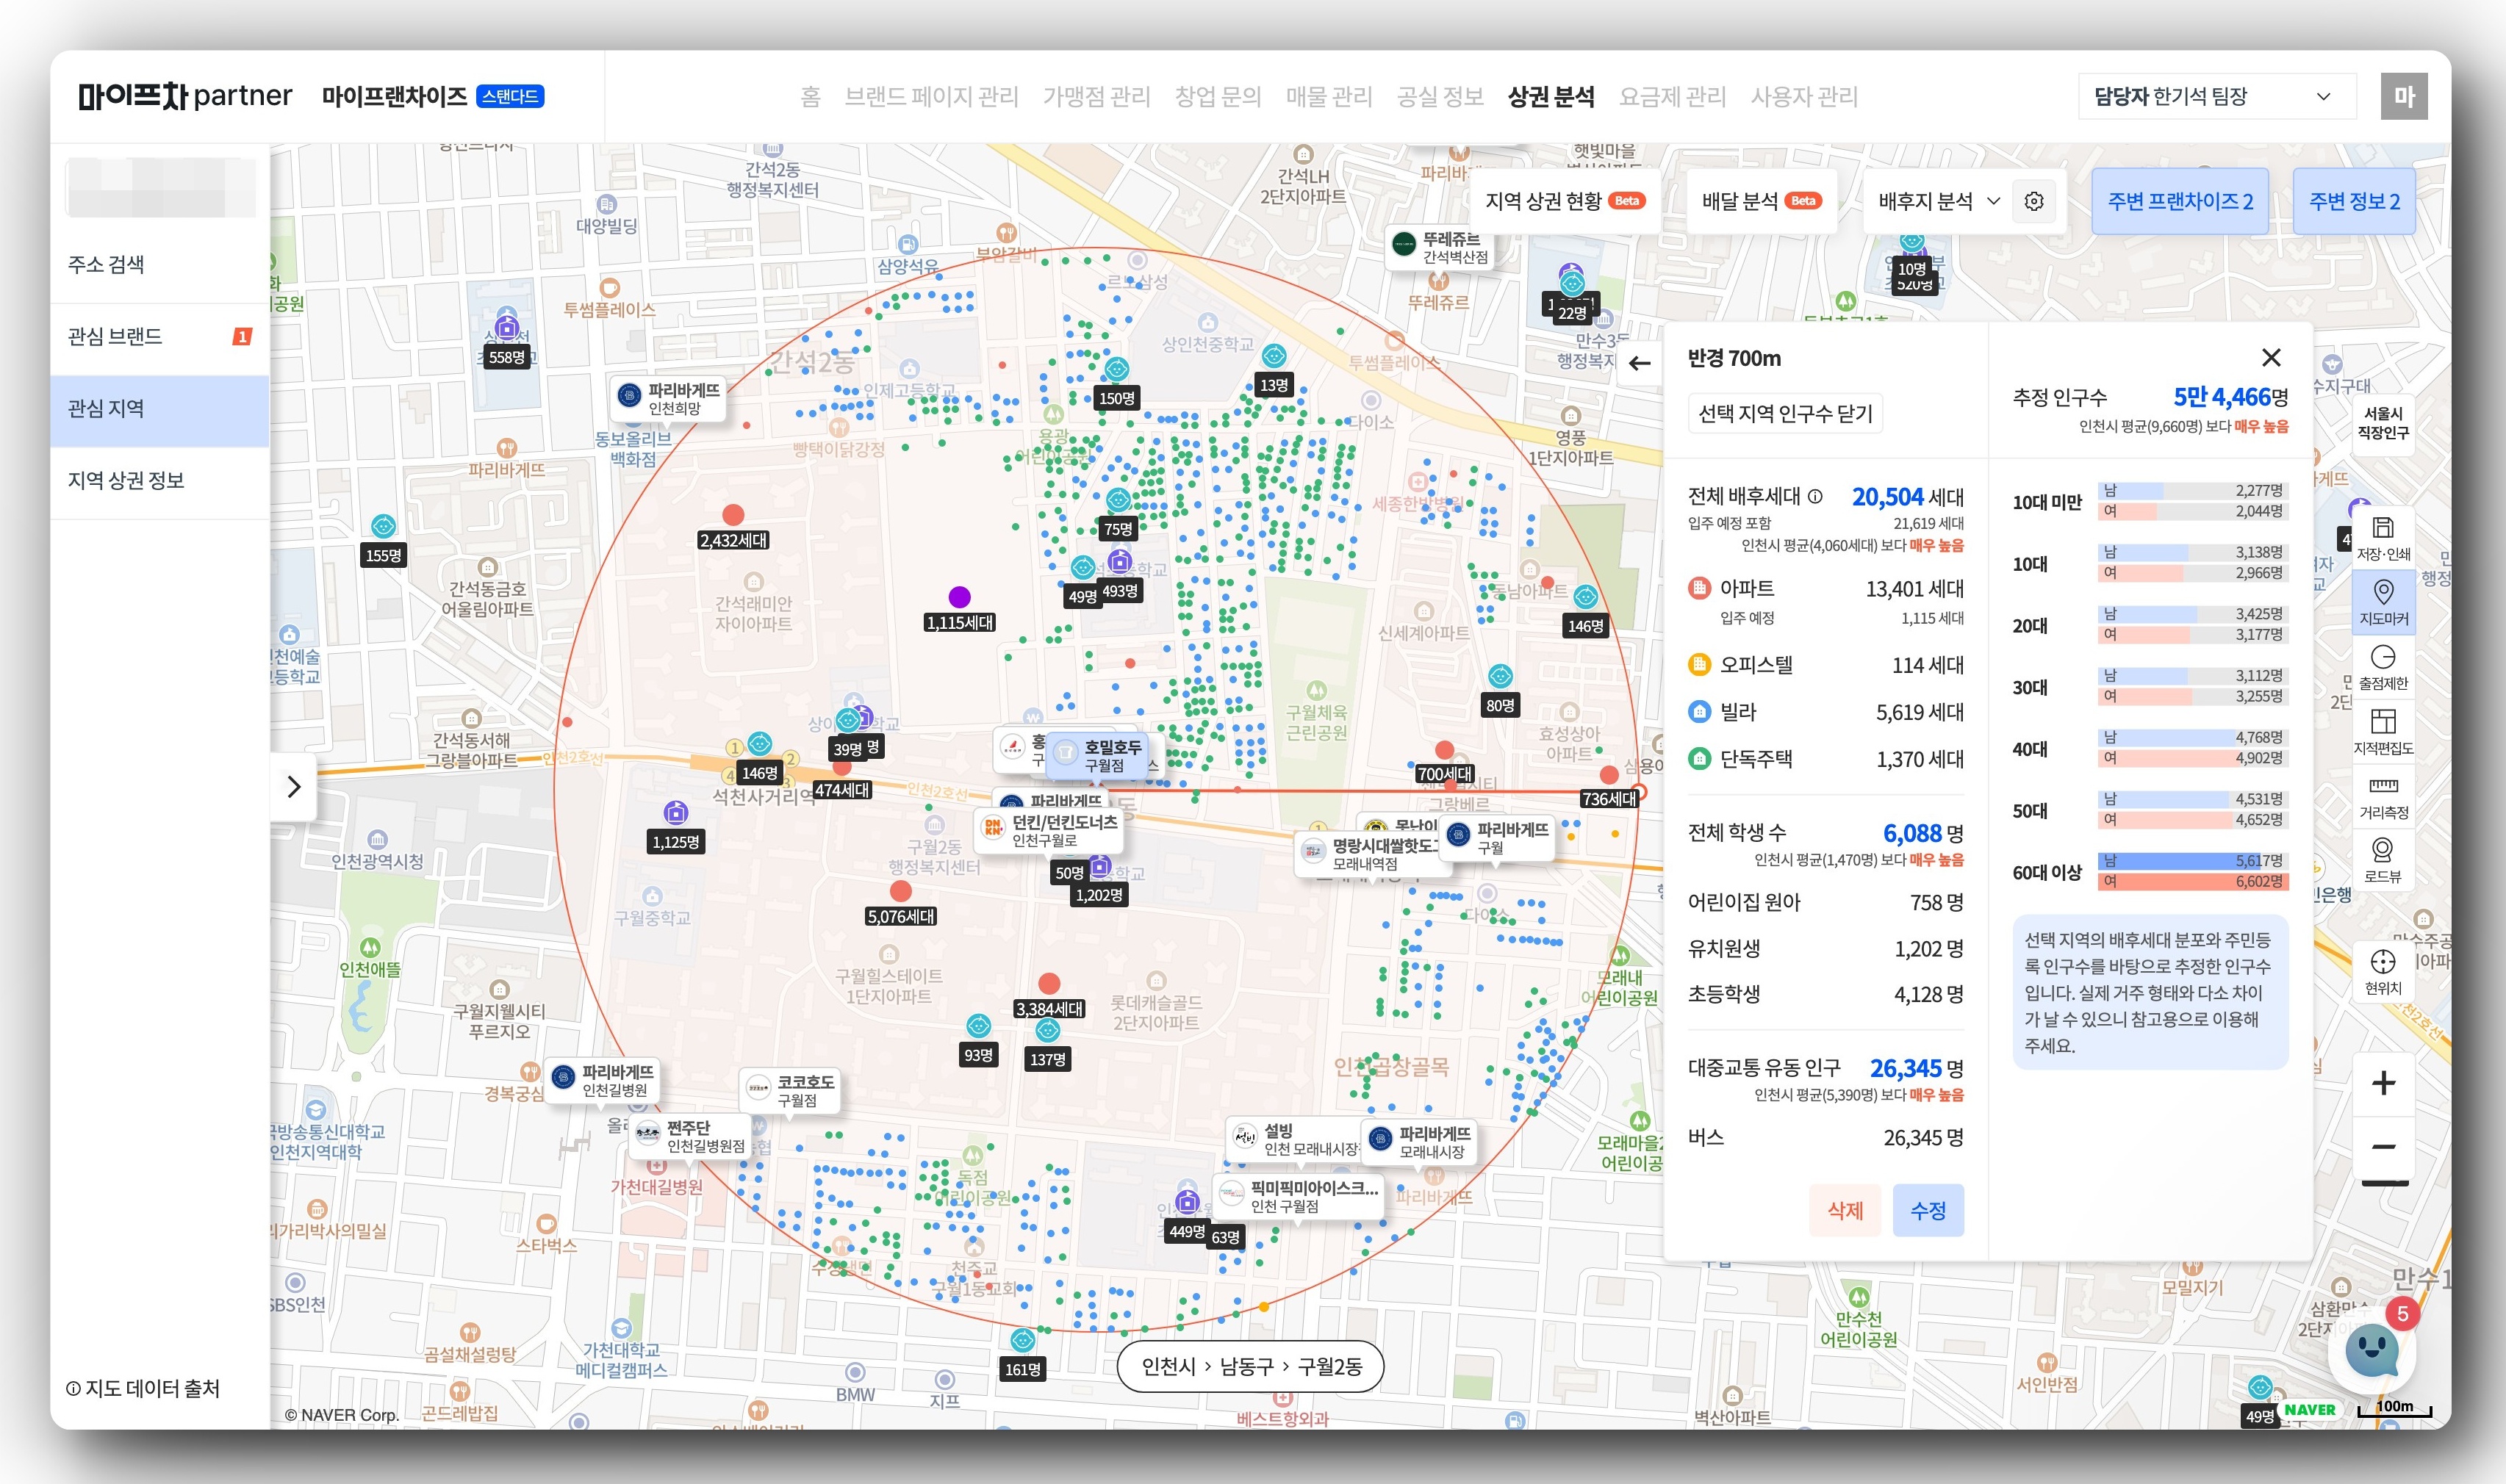This screenshot has height=1484, width=2506.
Task: Select the 지도마커 map marker tool
Action: (x=2383, y=602)
